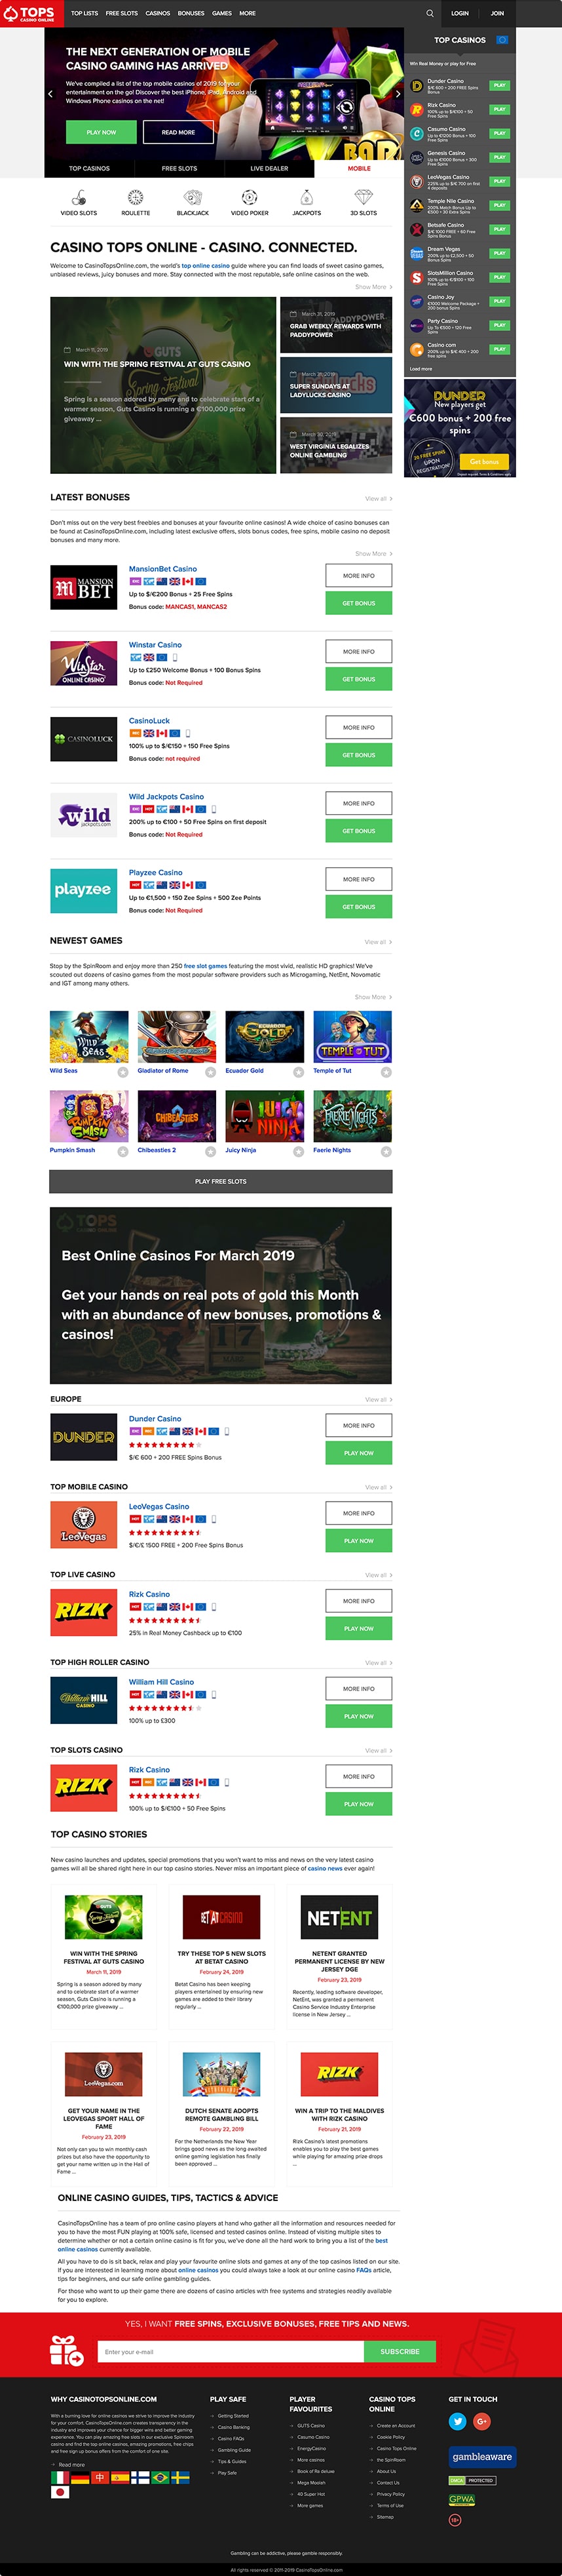Viewport: 562px width, 2576px height.
Task: Get bonus for MansionBet Casino
Action: click(359, 603)
